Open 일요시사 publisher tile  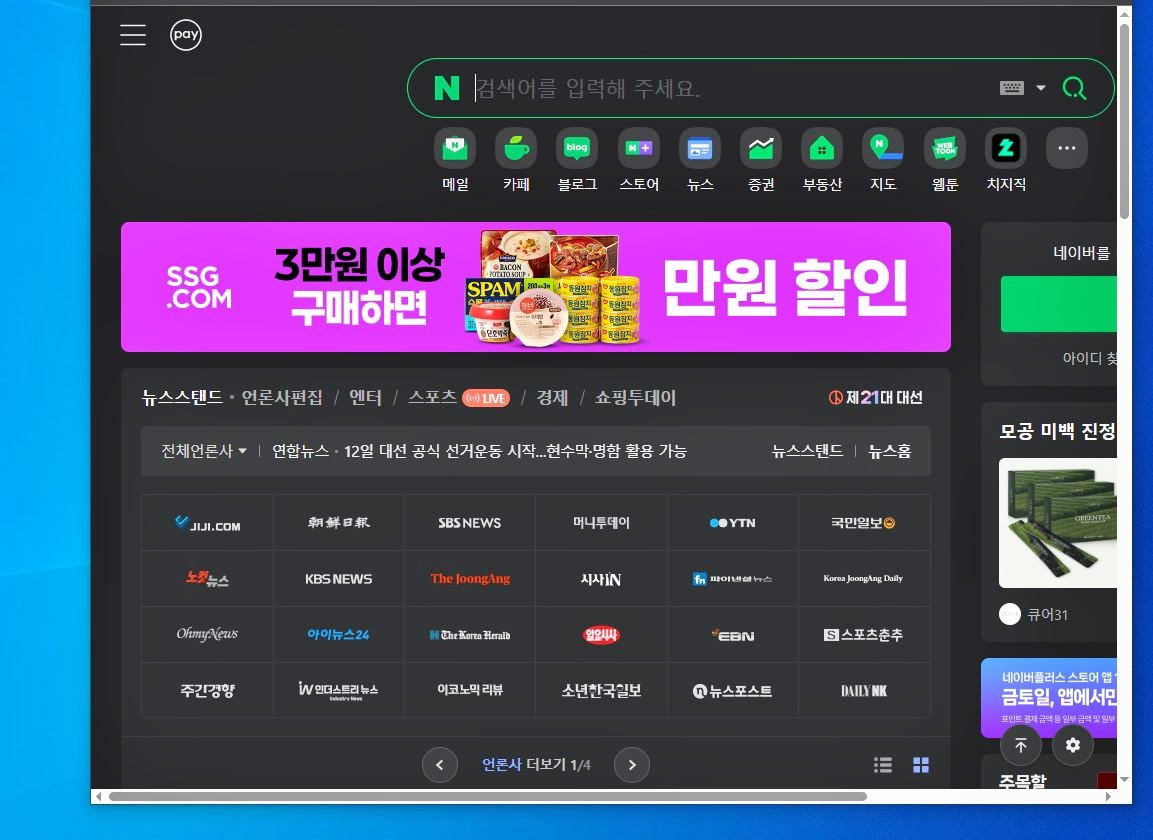click(x=602, y=635)
